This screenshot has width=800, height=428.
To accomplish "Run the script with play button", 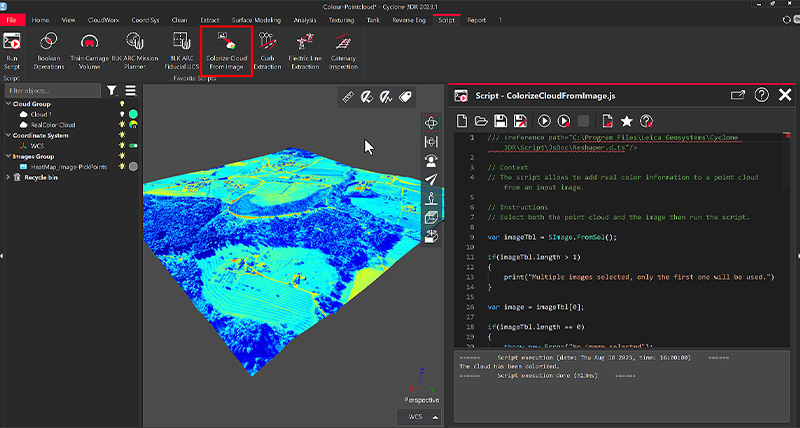I will click(544, 121).
